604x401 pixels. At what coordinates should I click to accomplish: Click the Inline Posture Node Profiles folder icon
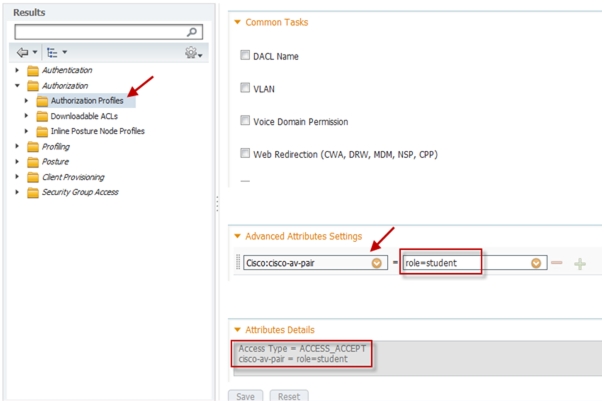coord(42,131)
